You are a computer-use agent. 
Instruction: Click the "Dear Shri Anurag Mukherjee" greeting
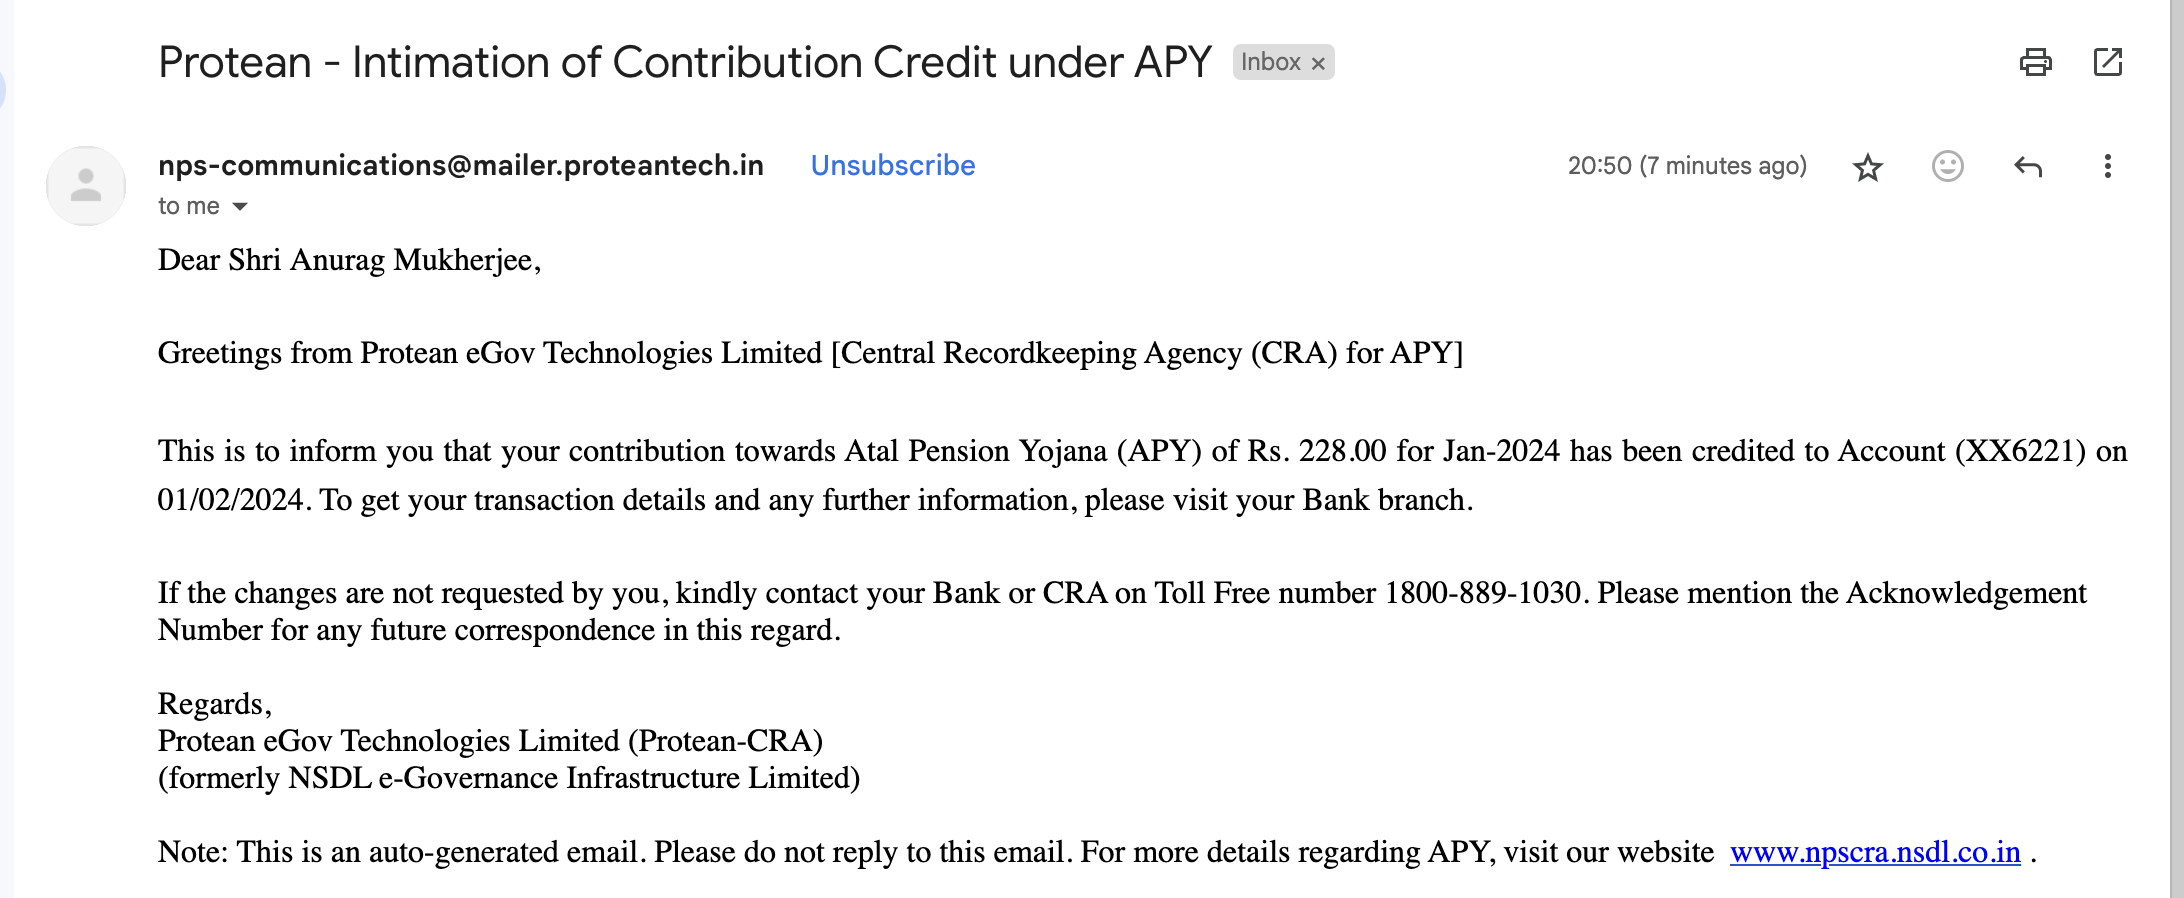tap(349, 260)
